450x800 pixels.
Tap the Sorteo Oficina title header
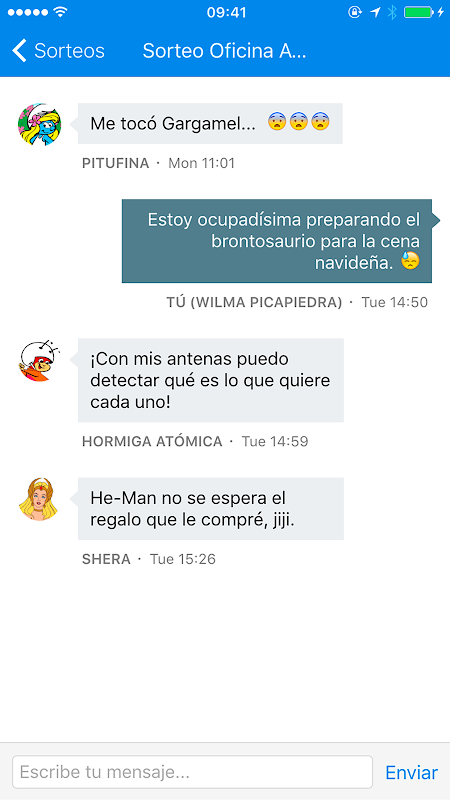tap(224, 51)
